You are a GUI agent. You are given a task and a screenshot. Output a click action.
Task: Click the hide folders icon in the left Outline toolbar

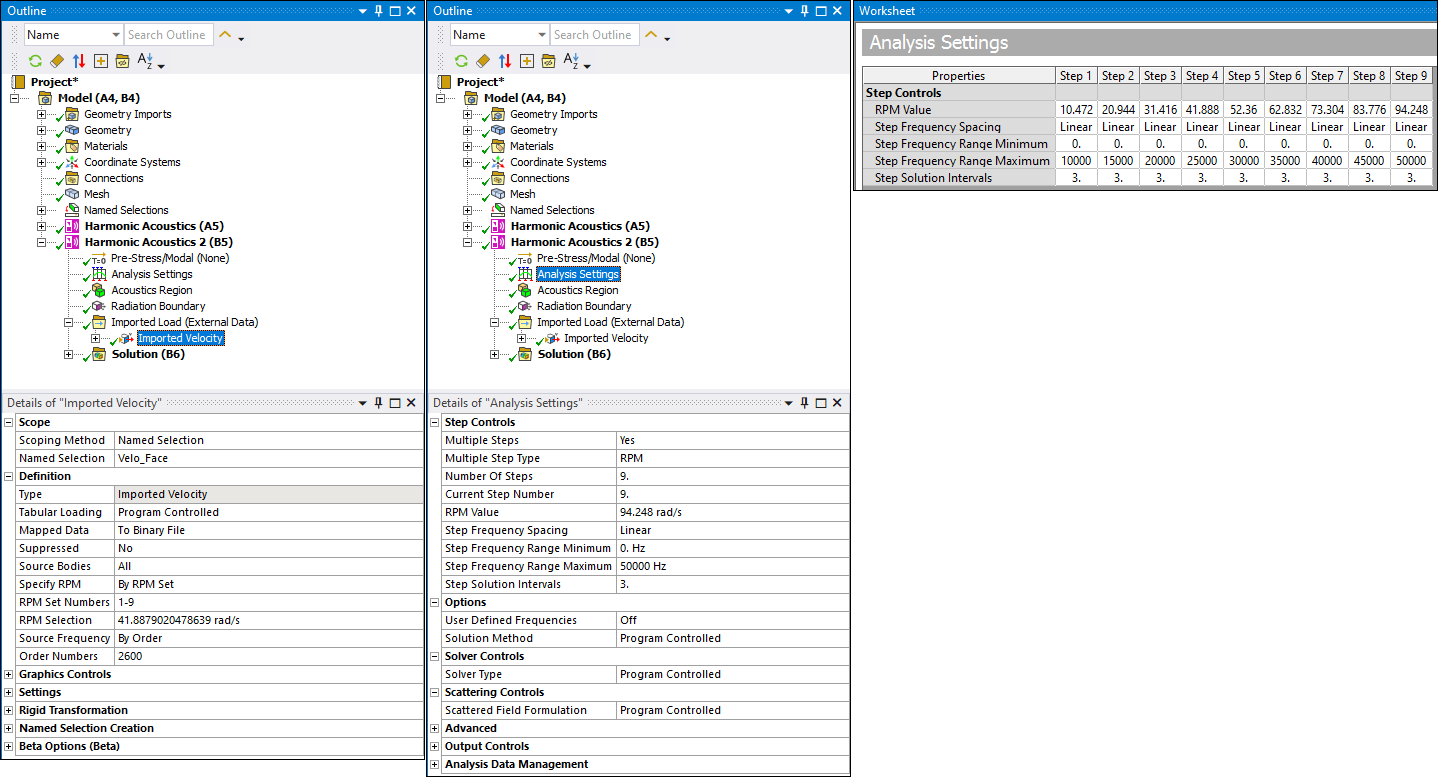point(122,61)
